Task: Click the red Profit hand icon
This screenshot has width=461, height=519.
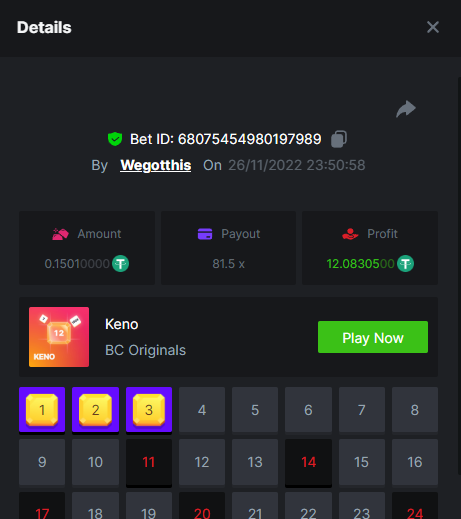Action: pos(350,234)
